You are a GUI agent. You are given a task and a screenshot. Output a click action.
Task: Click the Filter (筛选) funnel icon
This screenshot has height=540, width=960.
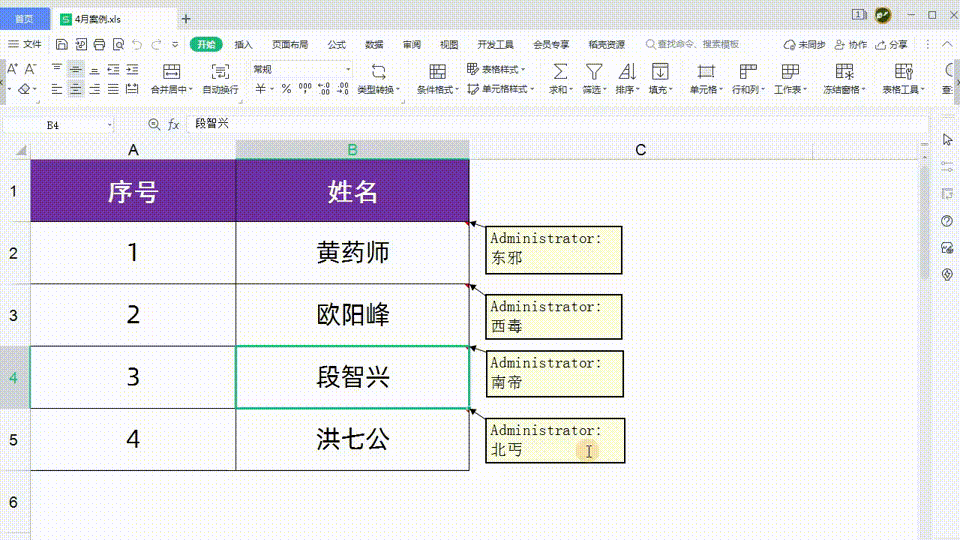pos(594,72)
